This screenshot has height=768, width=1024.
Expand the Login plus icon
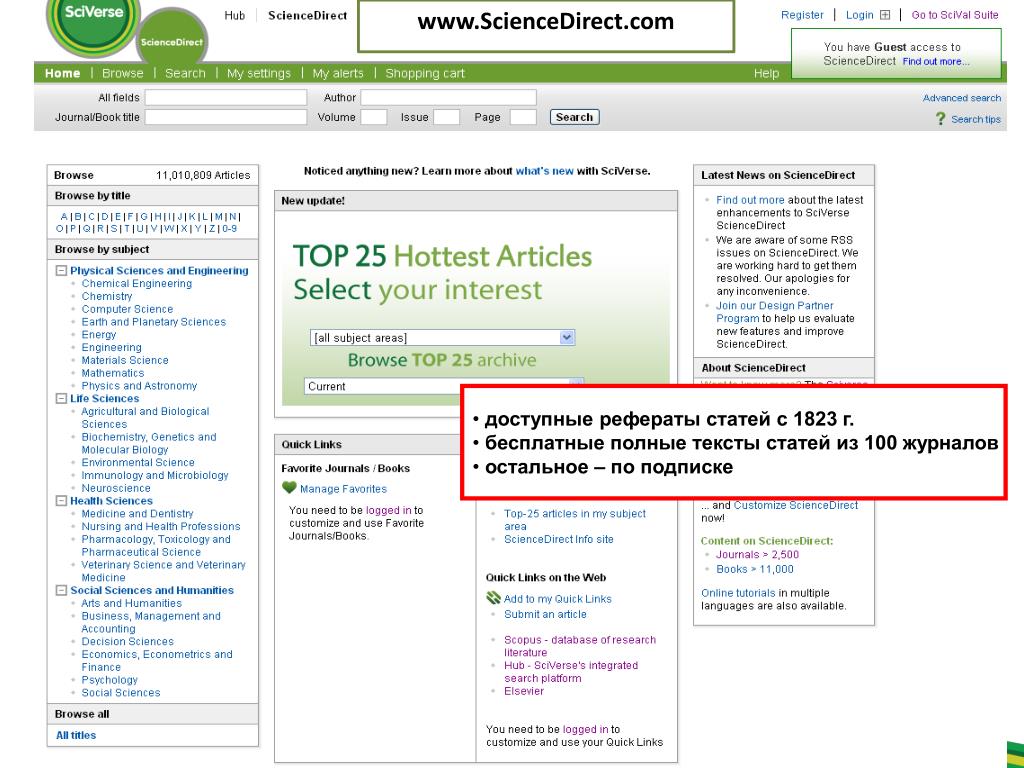pyautogui.click(x=885, y=15)
